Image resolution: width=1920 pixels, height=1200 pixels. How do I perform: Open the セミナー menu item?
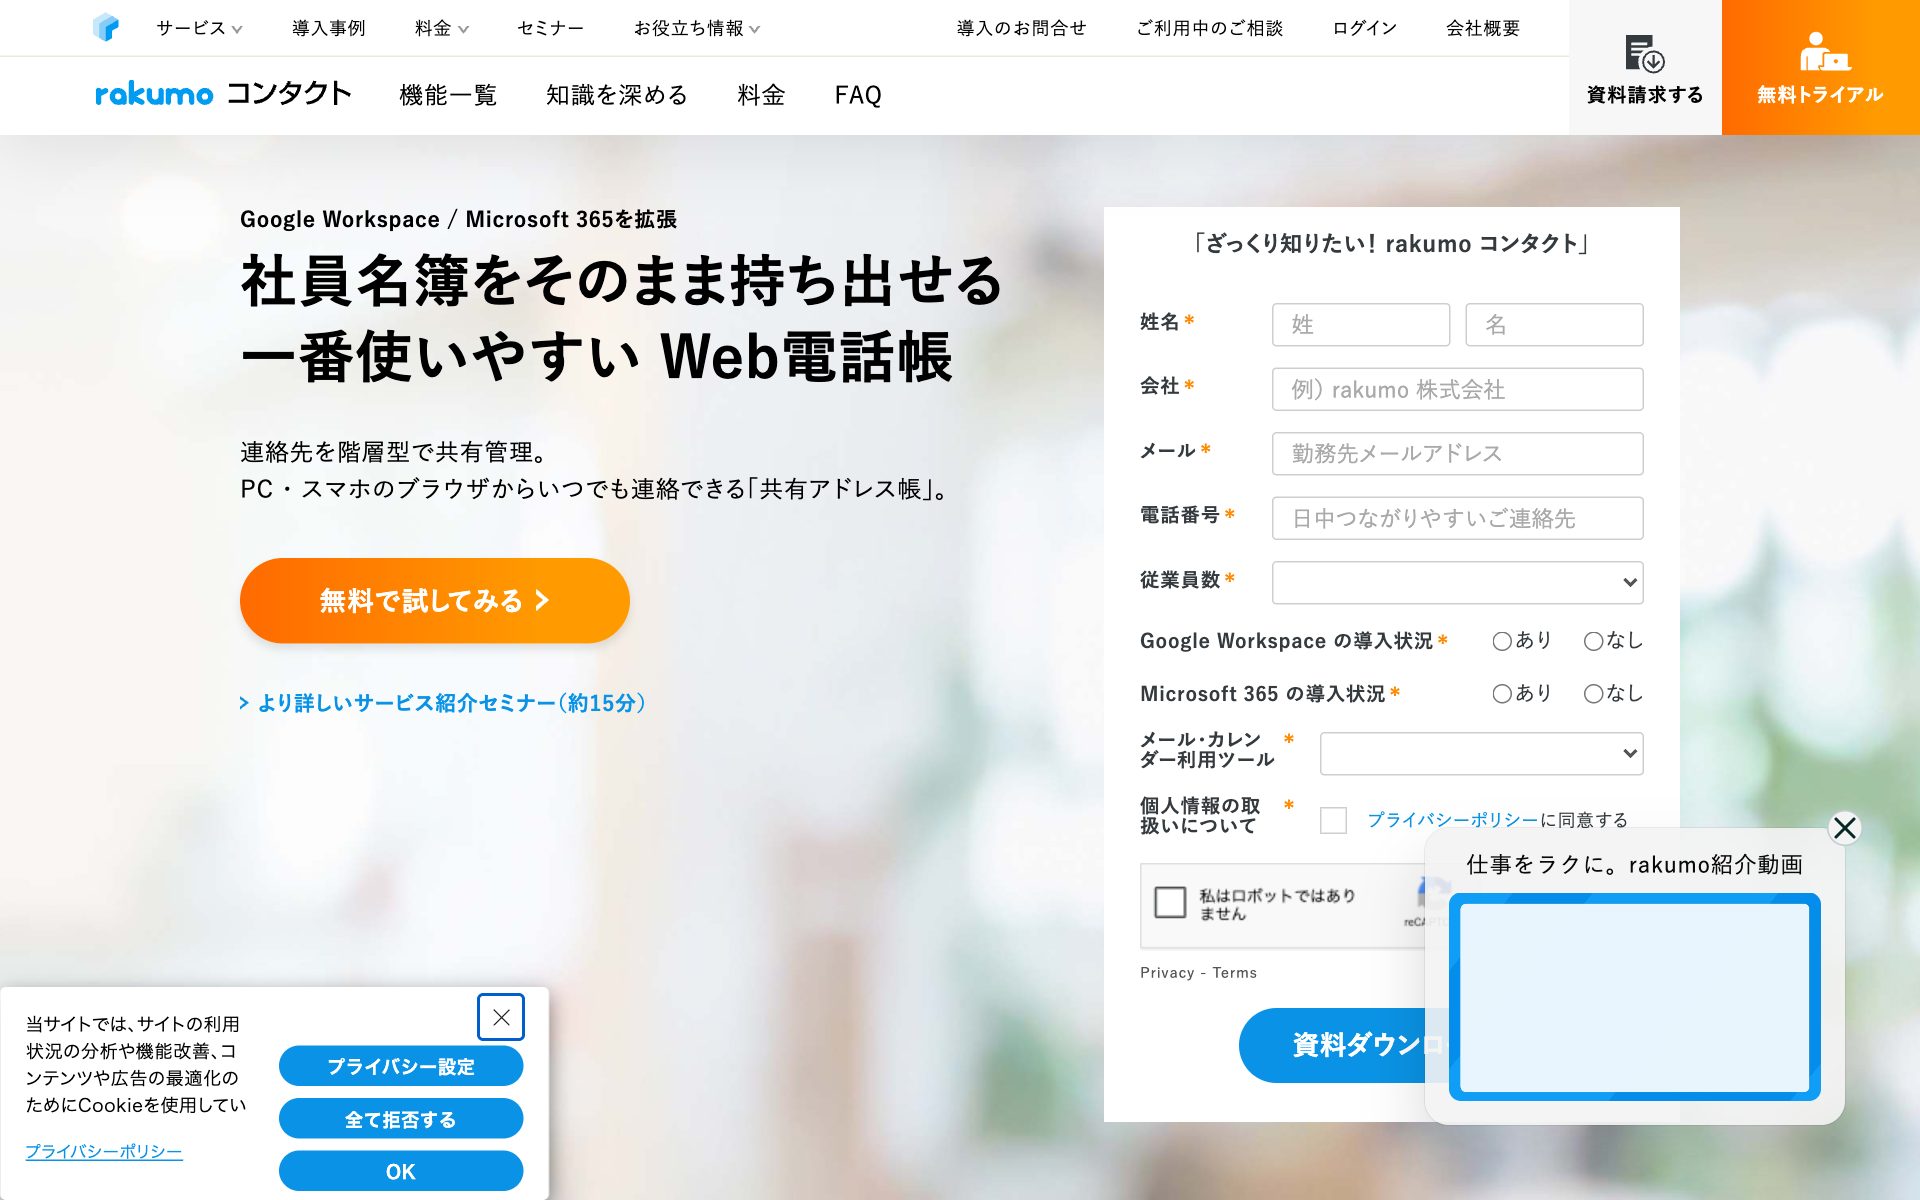pos(550,28)
